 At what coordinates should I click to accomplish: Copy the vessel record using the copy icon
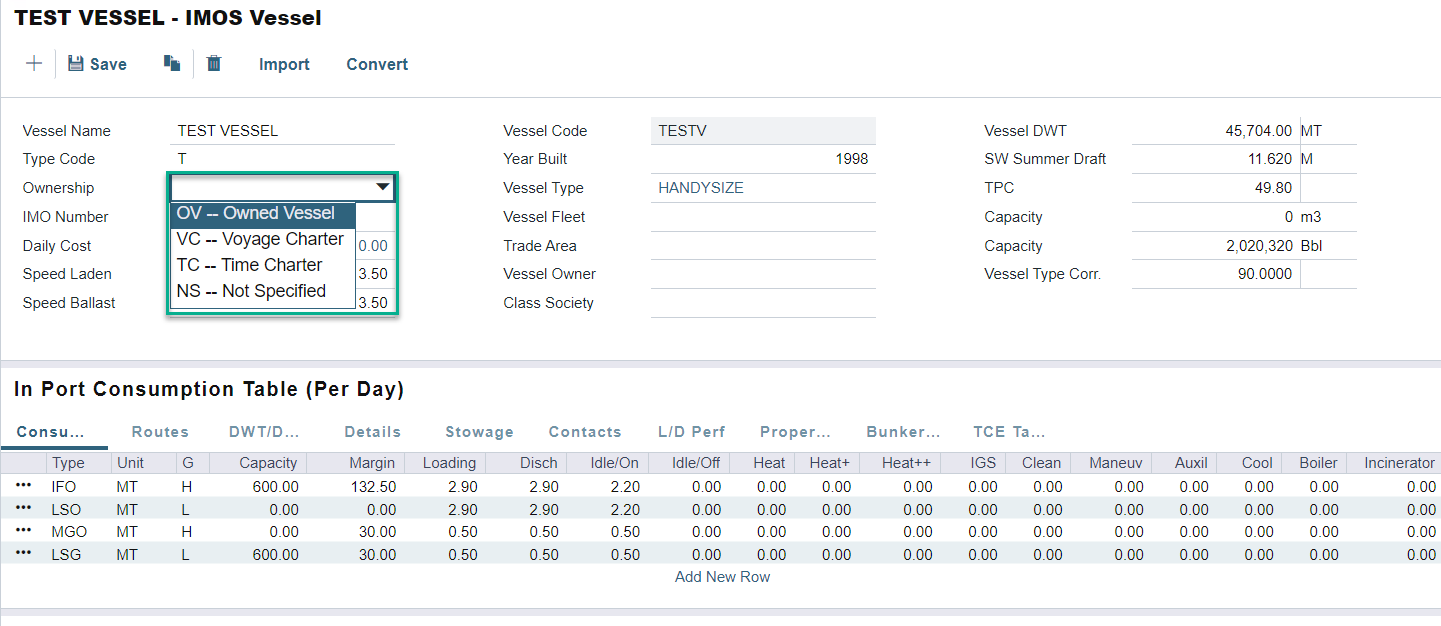click(170, 62)
